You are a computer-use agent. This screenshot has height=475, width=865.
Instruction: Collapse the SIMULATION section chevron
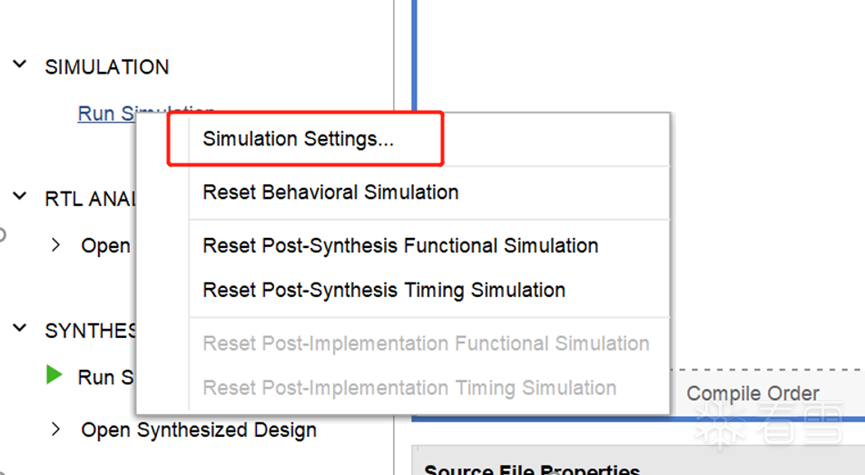(19, 65)
